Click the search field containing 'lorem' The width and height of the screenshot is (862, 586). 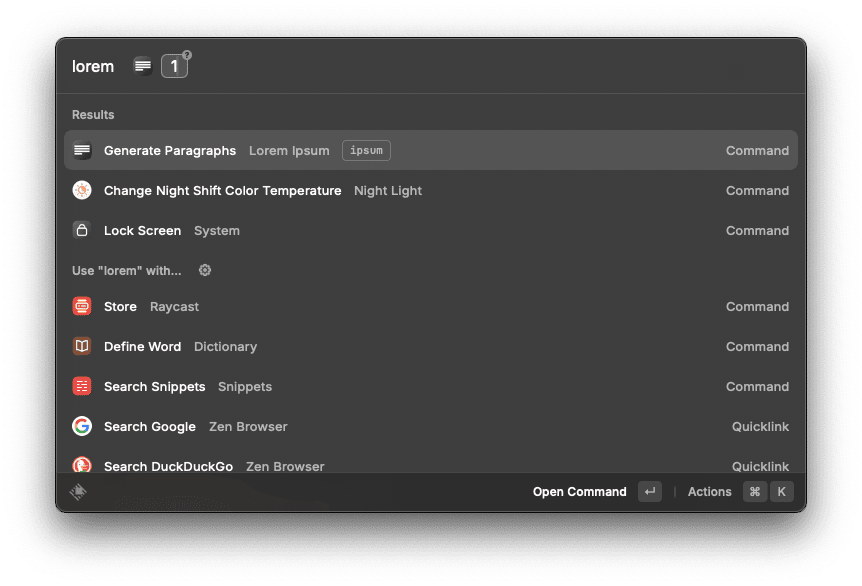[x=93, y=67]
